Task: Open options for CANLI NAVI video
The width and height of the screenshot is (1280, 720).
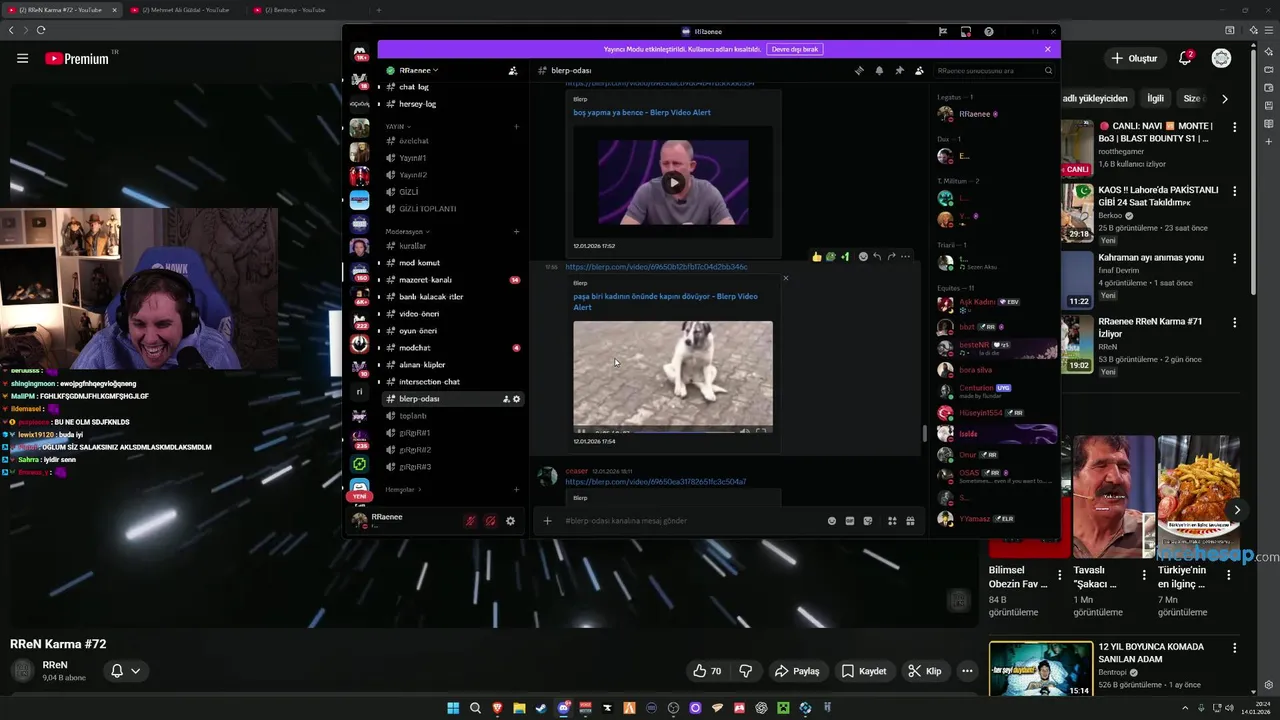Action: pyautogui.click(x=1235, y=127)
